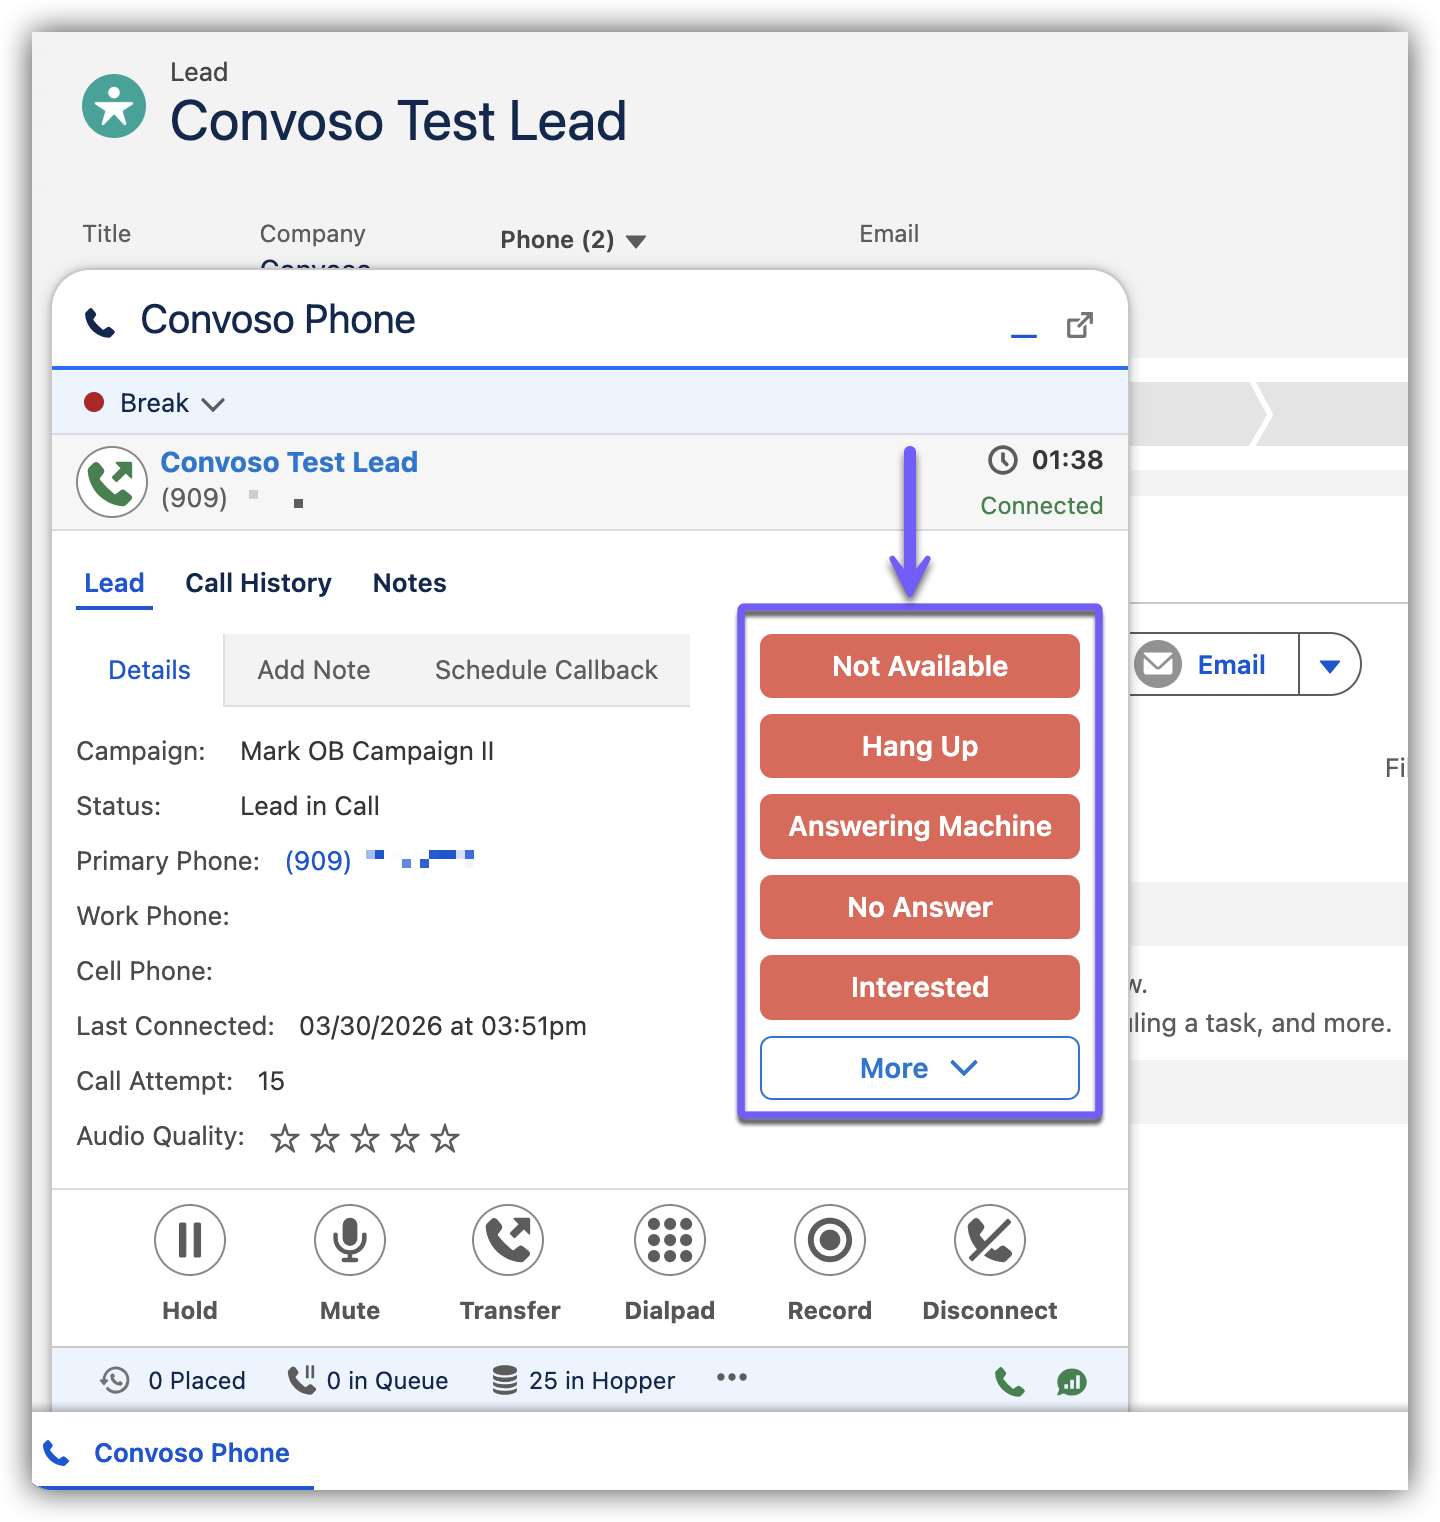Open the Schedule Callback tab

[546, 670]
